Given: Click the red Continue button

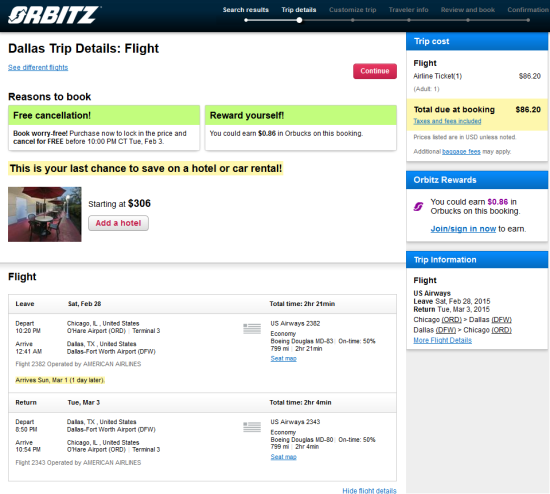Looking at the screenshot, I should [375, 71].
